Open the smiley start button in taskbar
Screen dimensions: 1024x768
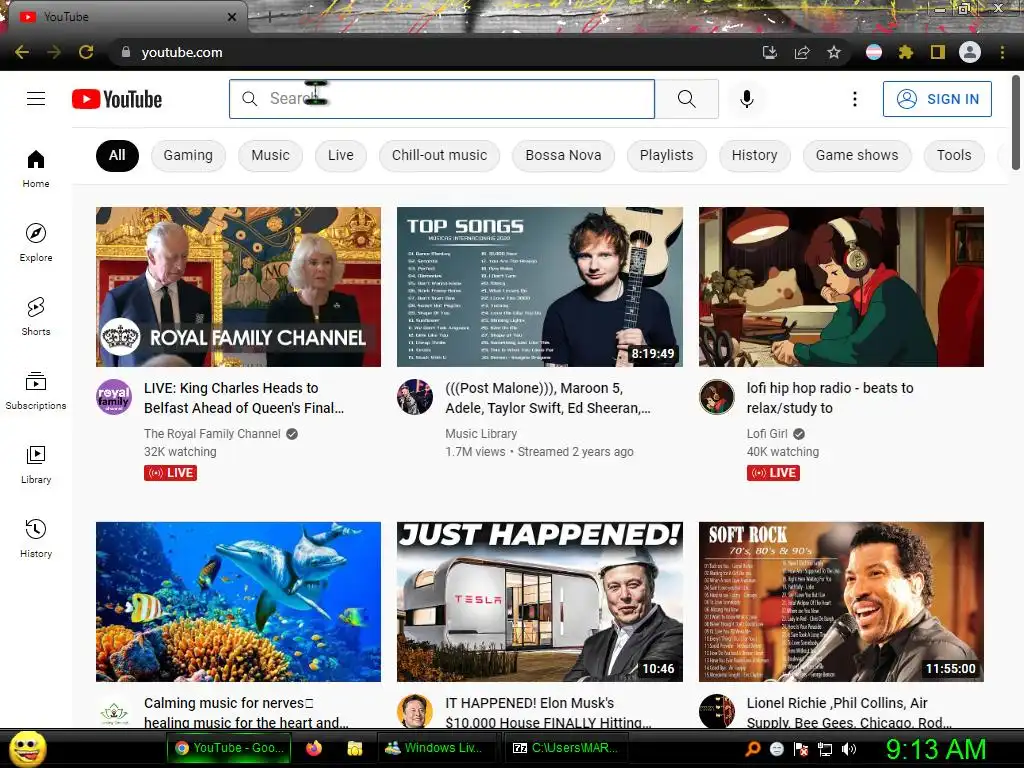[x=28, y=748]
